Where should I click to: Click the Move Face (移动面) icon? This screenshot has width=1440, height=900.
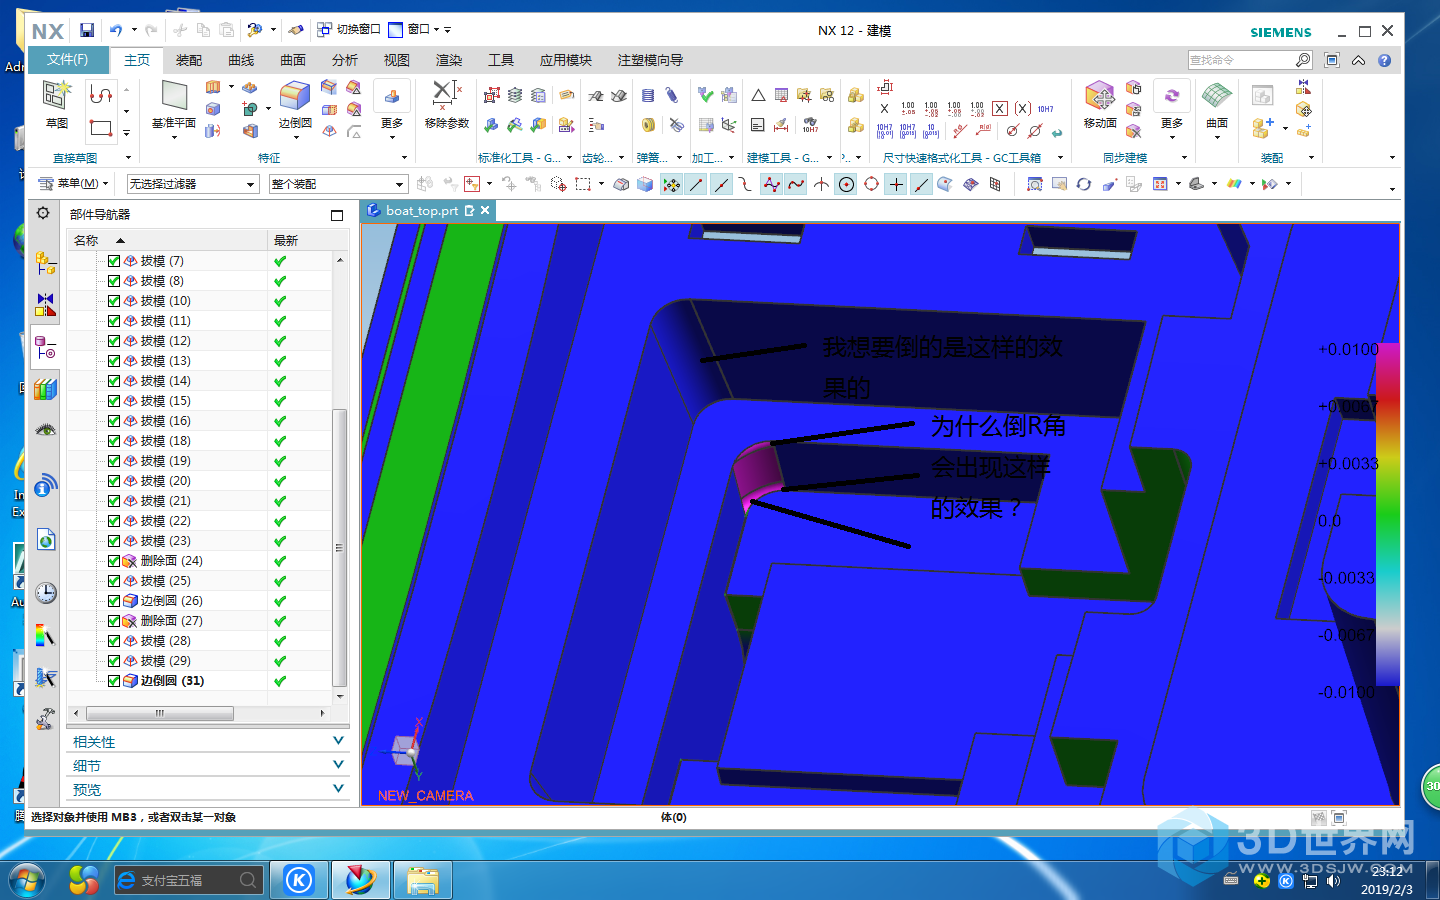pyautogui.click(x=1099, y=97)
